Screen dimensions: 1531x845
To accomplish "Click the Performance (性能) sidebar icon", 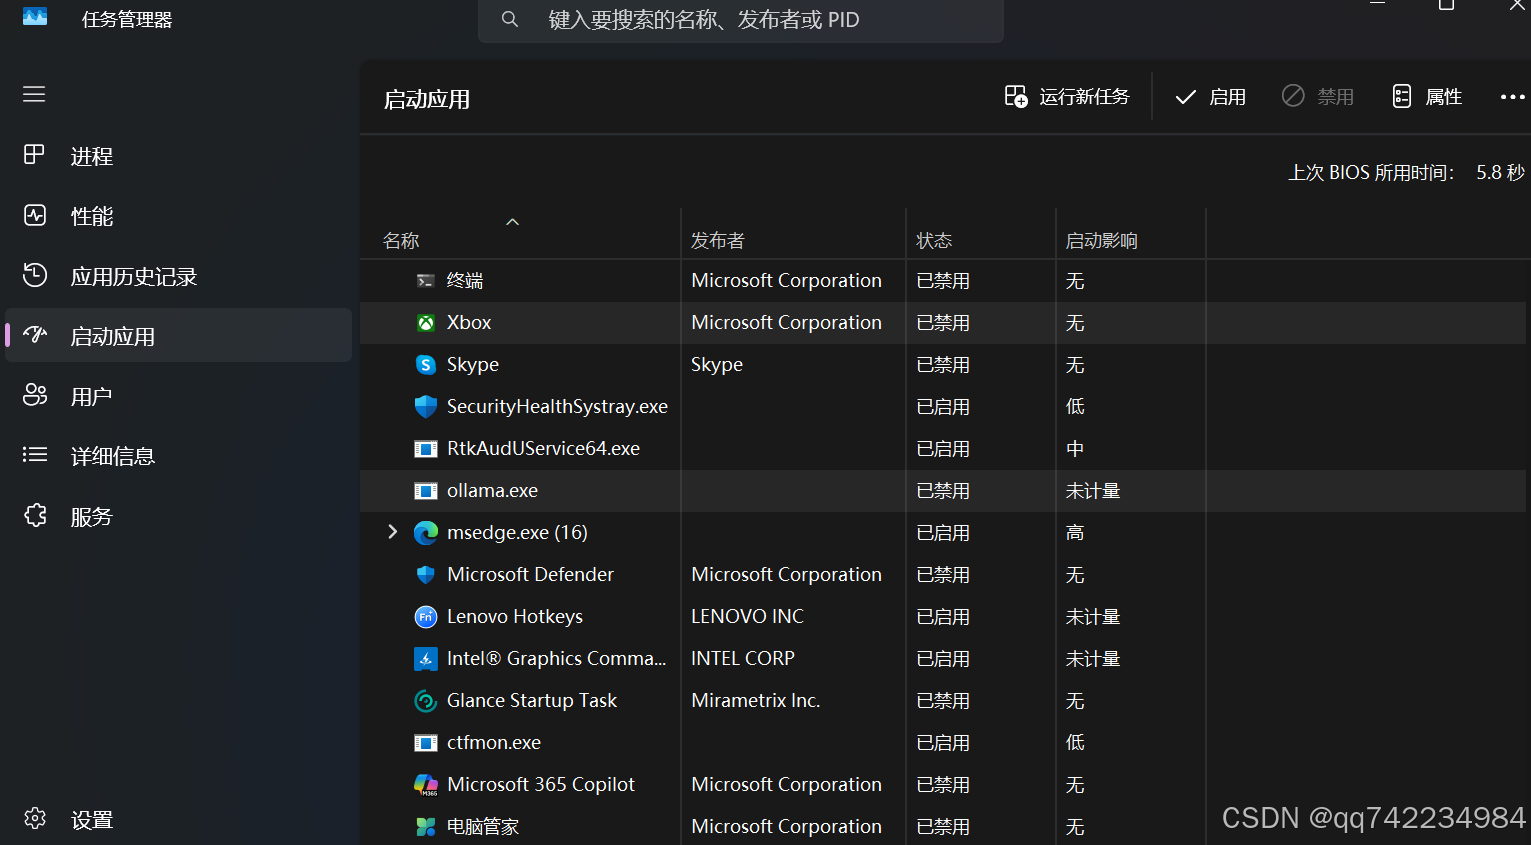I will click(35, 215).
